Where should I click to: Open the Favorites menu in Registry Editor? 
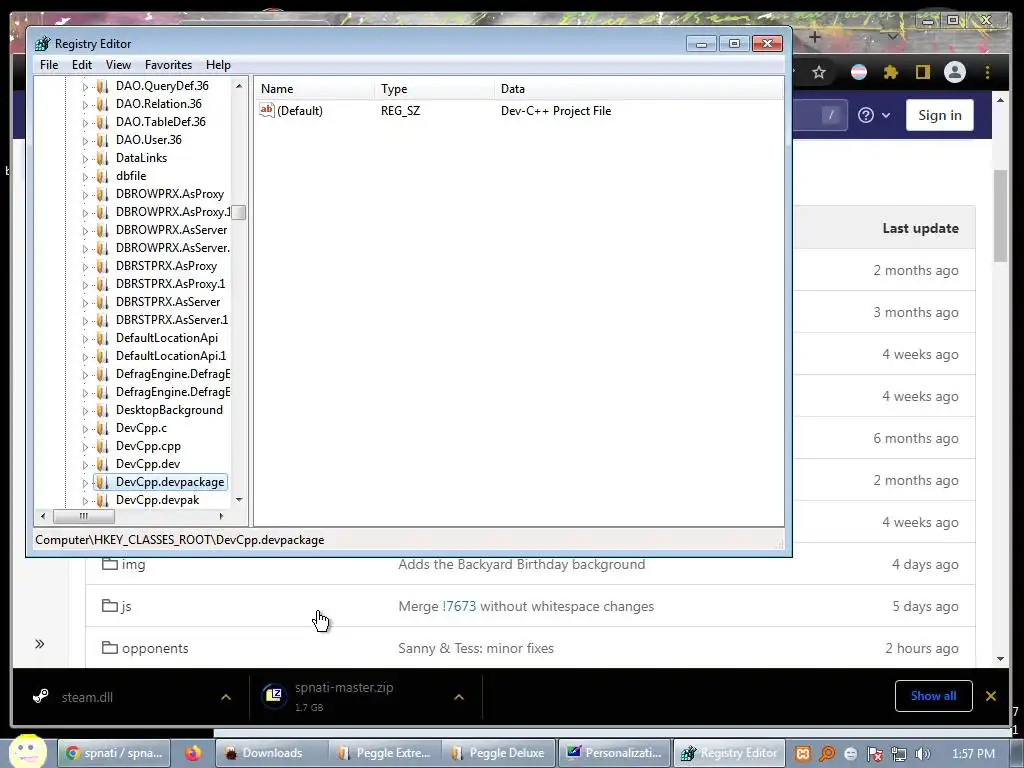(168, 65)
